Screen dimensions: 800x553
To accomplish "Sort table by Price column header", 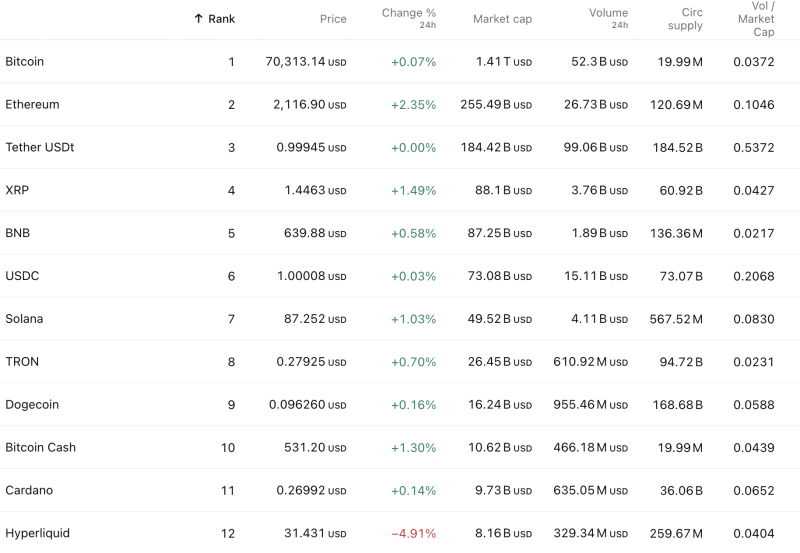I will (x=333, y=19).
